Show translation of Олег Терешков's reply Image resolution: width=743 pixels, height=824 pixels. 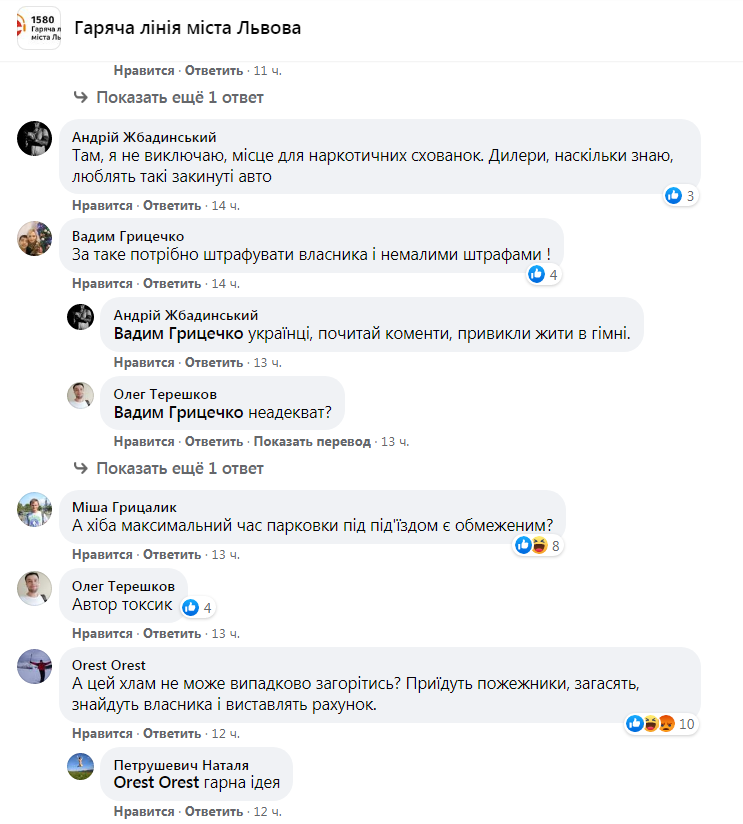tap(312, 441)
